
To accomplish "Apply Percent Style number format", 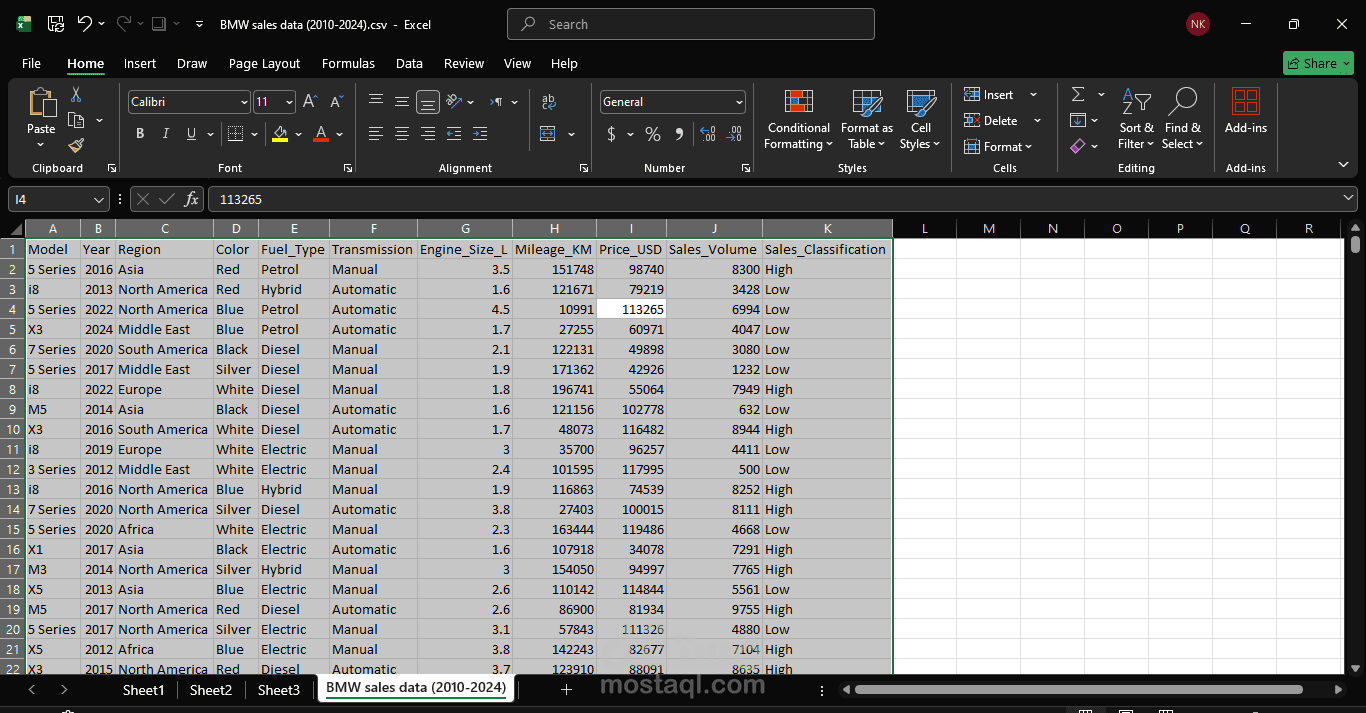I will [x=653, y=134].
